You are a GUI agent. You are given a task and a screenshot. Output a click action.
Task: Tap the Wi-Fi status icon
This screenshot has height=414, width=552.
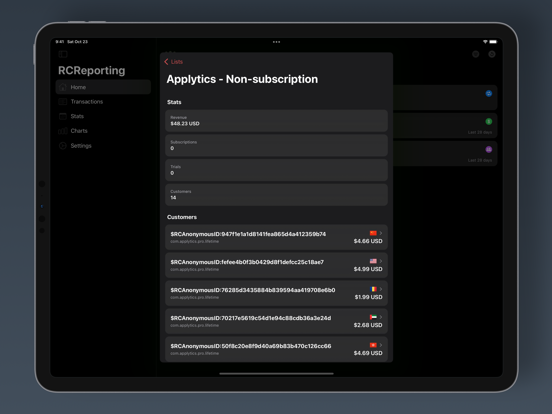point(485,42)
